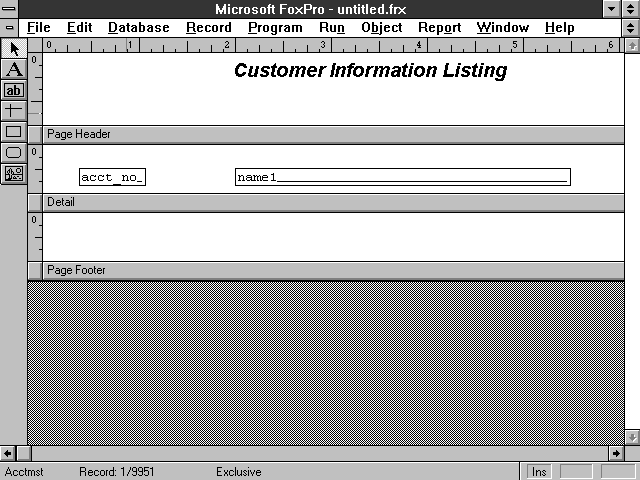Image resolution: width=640 pixels, height=480 pixels.
Task: Select the Rectangle tool
Action: (x=13, y=131)
